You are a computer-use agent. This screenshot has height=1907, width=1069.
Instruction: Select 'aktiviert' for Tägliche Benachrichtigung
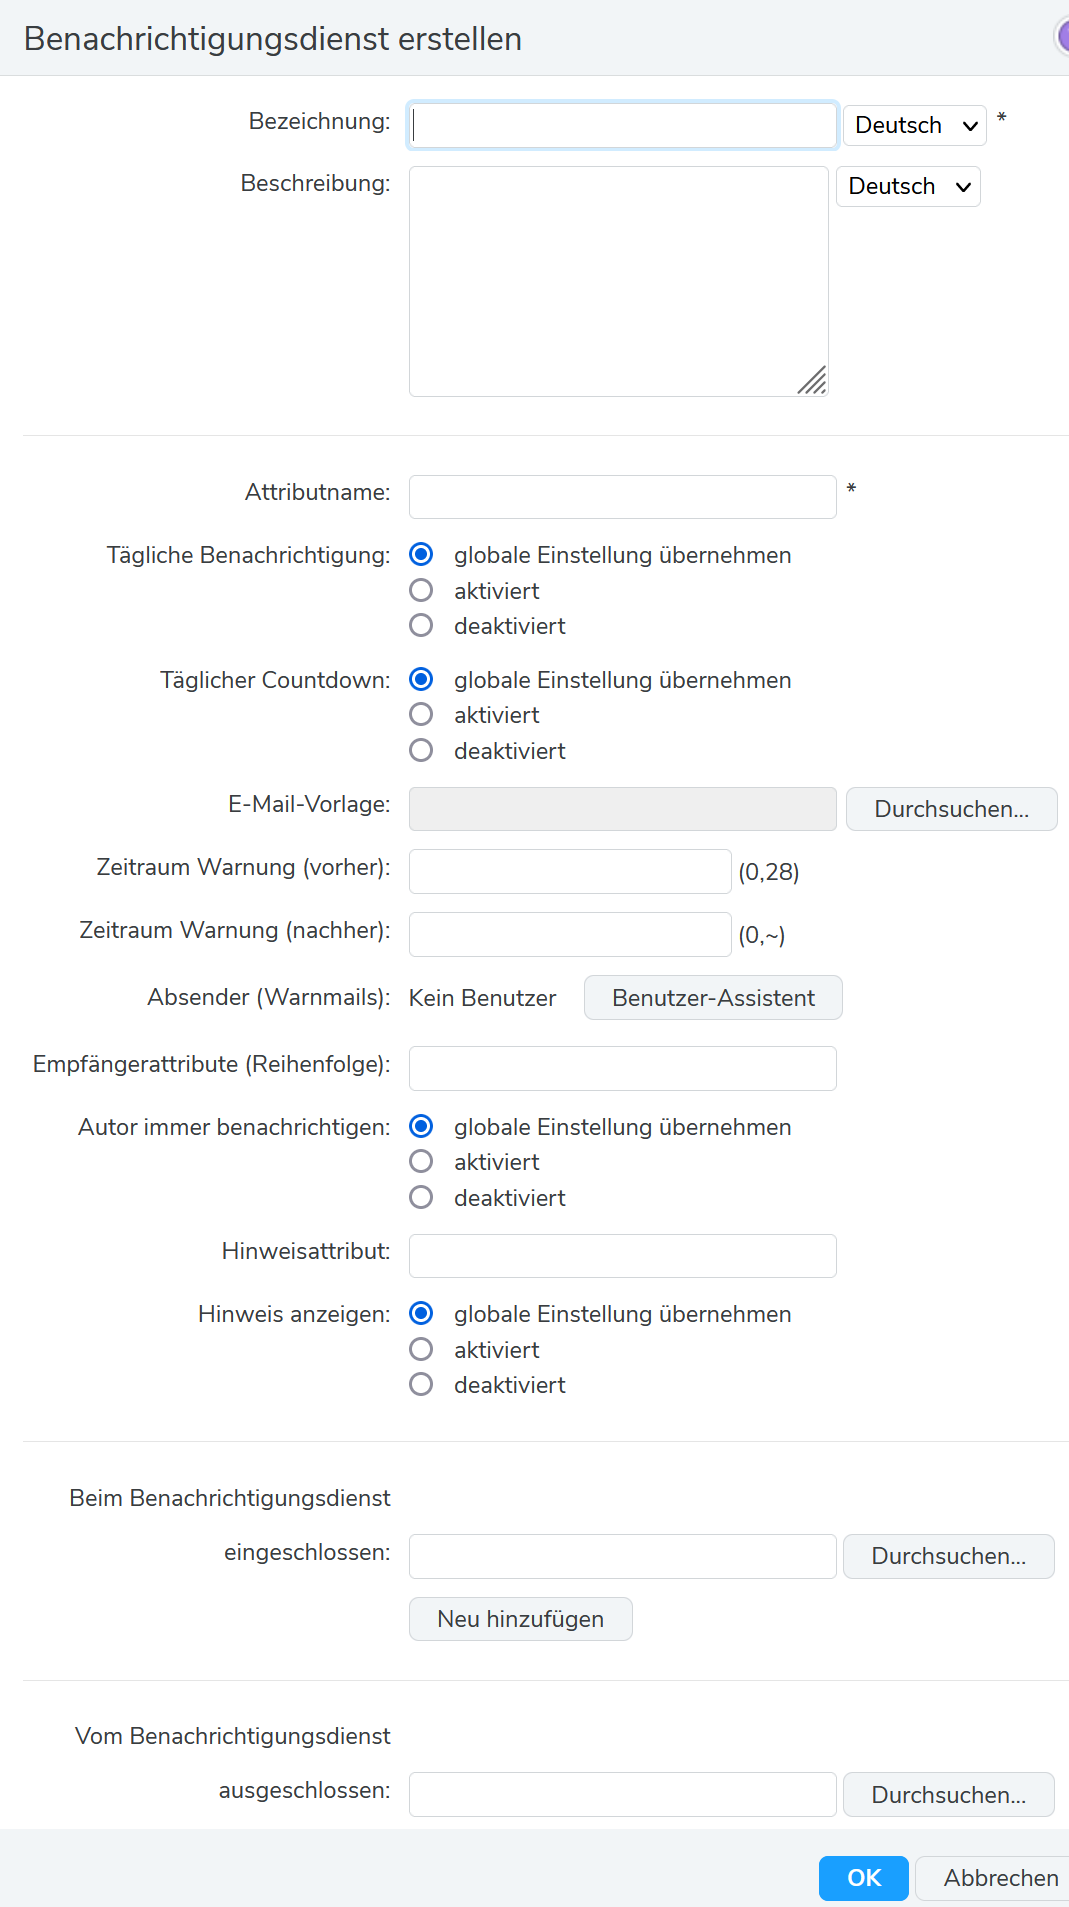tap(421, 590)
